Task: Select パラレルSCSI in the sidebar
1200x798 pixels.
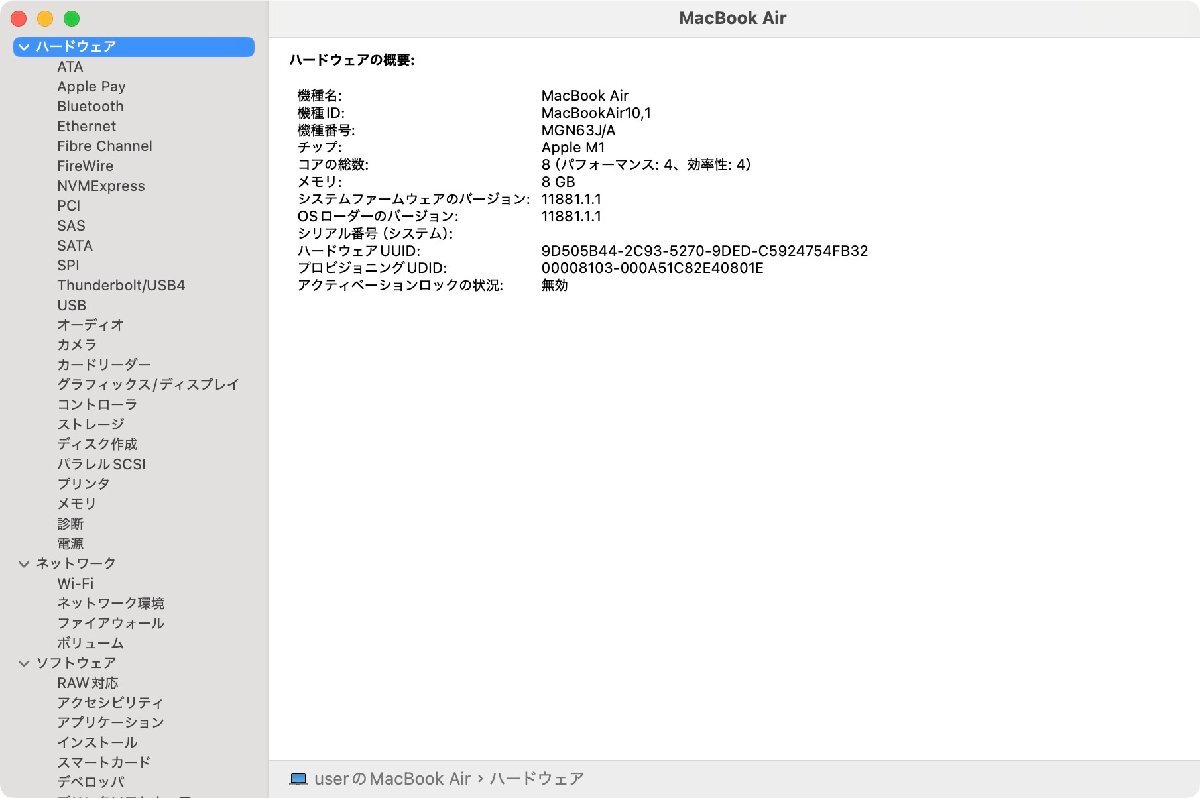Action: [101, 464]
